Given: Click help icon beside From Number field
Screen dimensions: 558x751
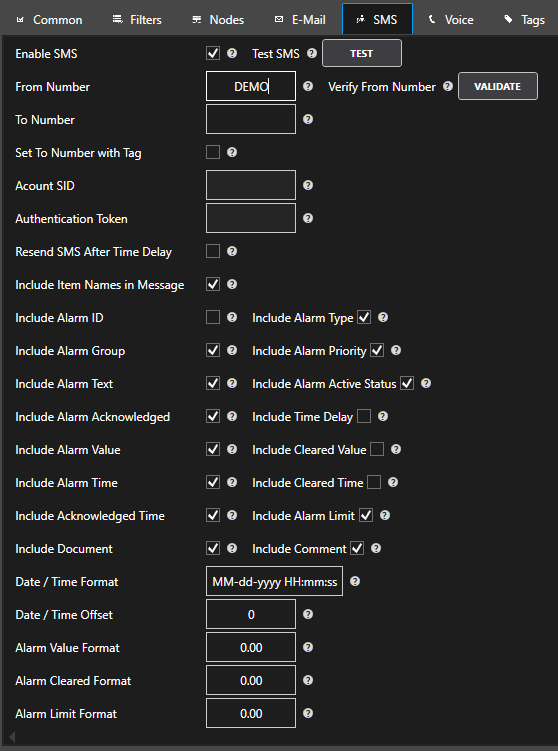Looking at the screenshot, I should [308, 86].
